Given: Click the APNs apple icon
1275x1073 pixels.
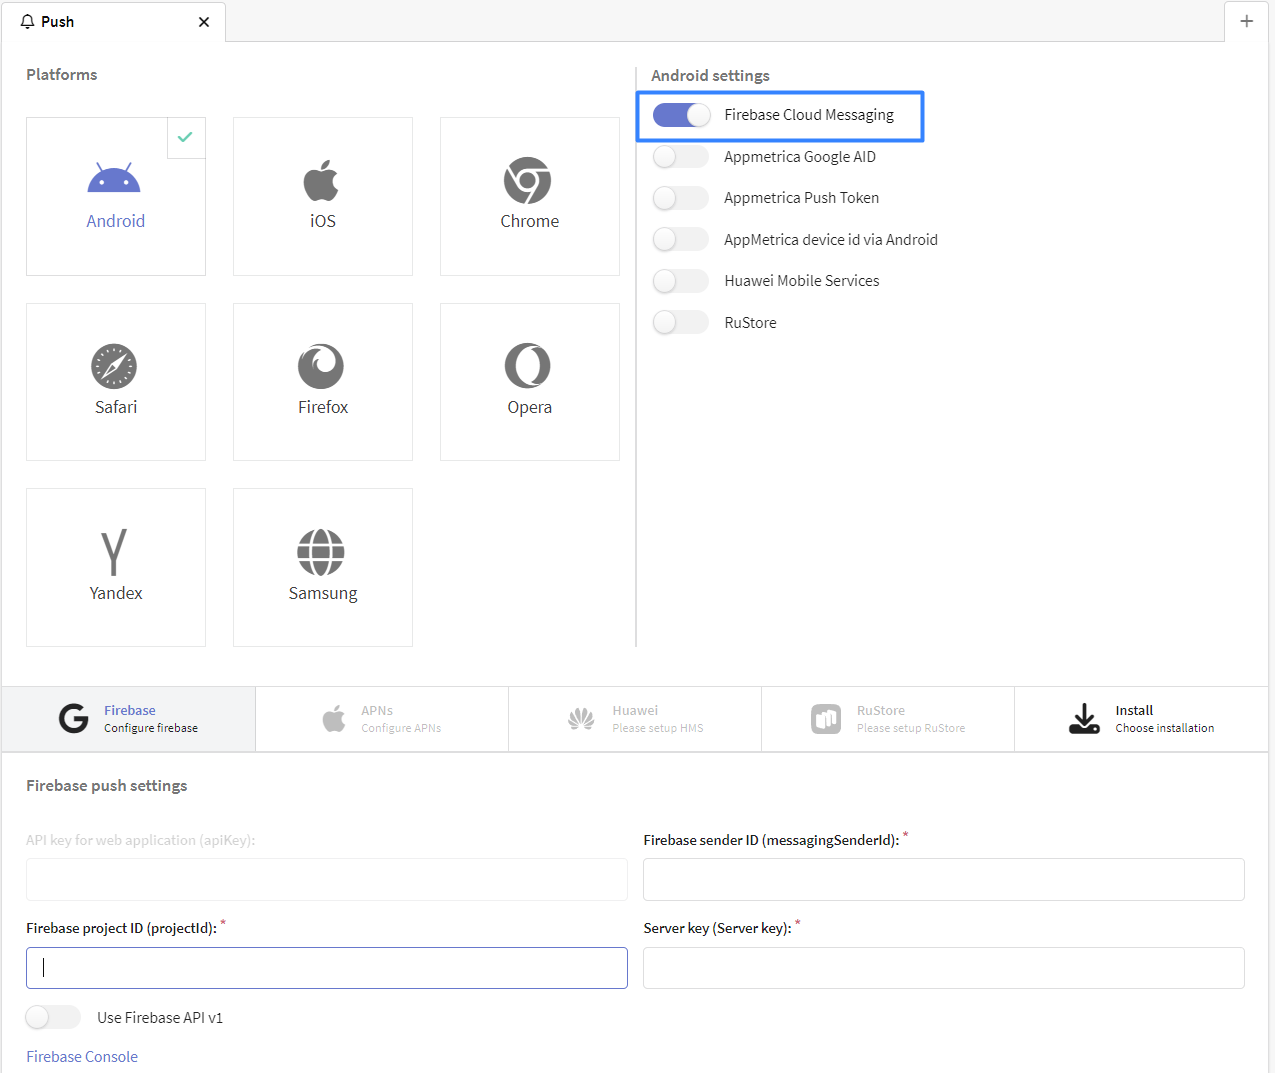Looking at the screenshot, I should tap(334, 718).
